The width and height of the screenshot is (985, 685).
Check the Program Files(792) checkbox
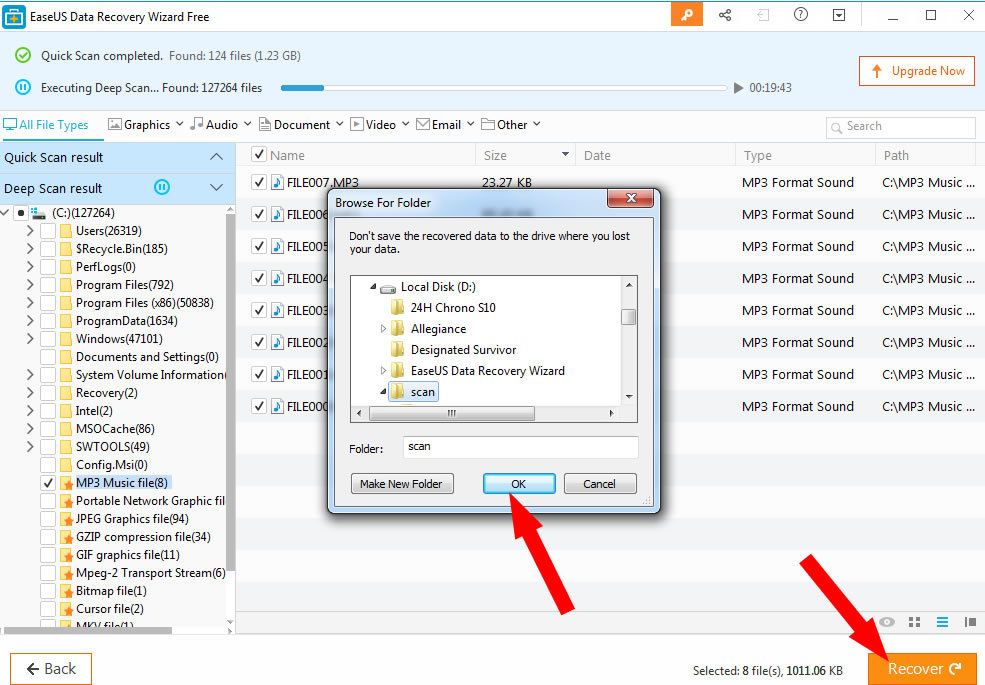pyautogui.click(x=48, y=285)
